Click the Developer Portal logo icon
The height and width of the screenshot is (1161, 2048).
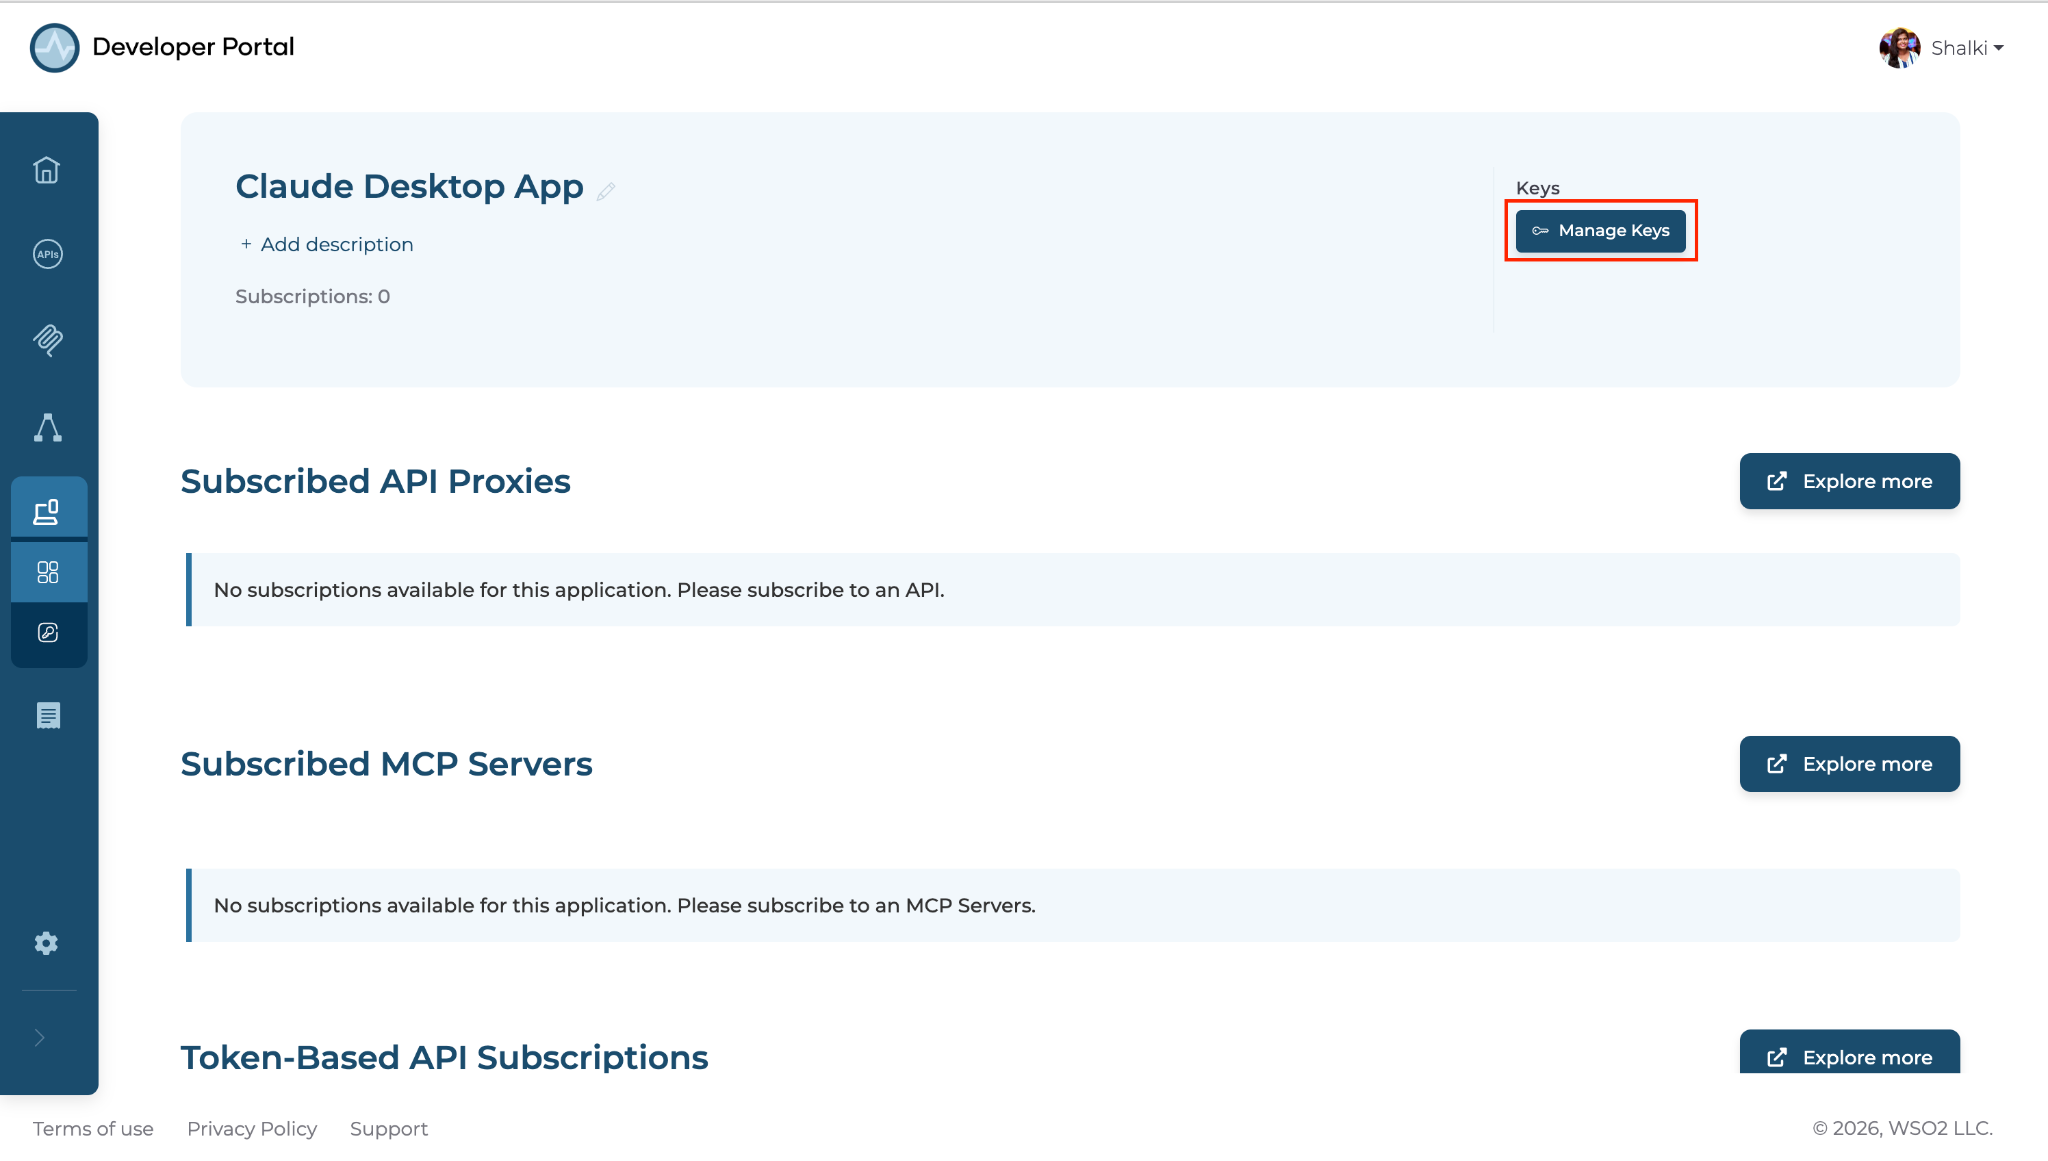(54, 47)
